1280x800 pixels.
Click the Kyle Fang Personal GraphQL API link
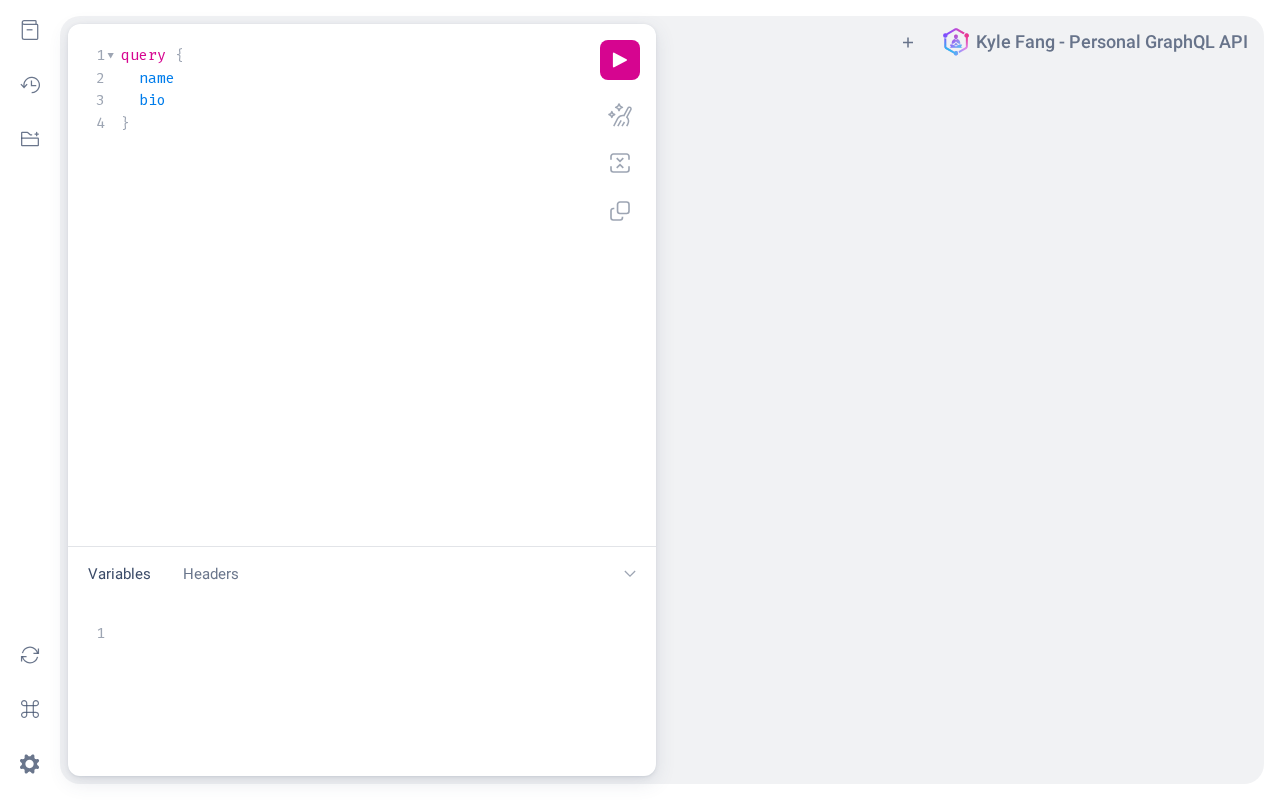[x=1112, y=42]
